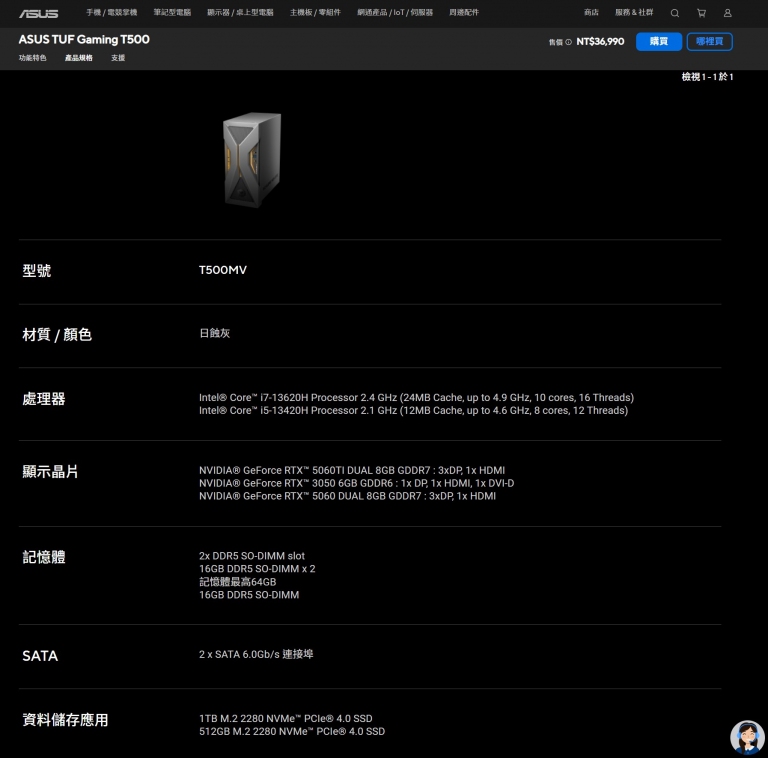Switch to the 支援 tab

coord(118,59)
